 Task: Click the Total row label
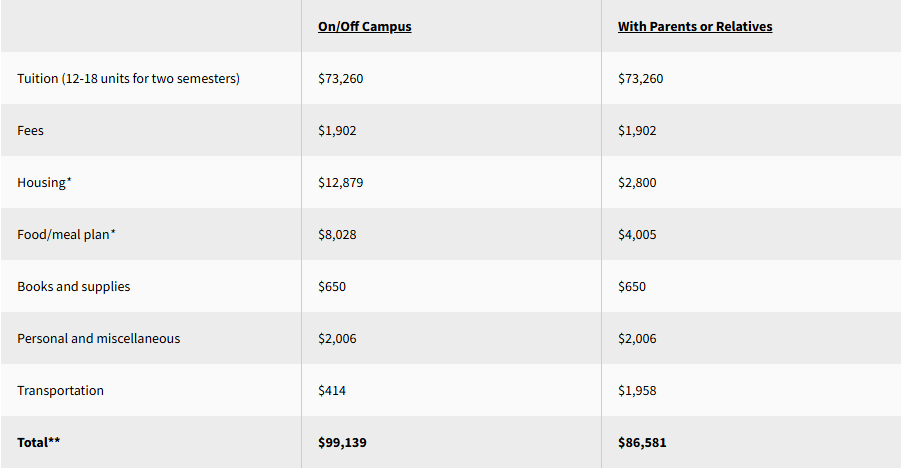39,442
